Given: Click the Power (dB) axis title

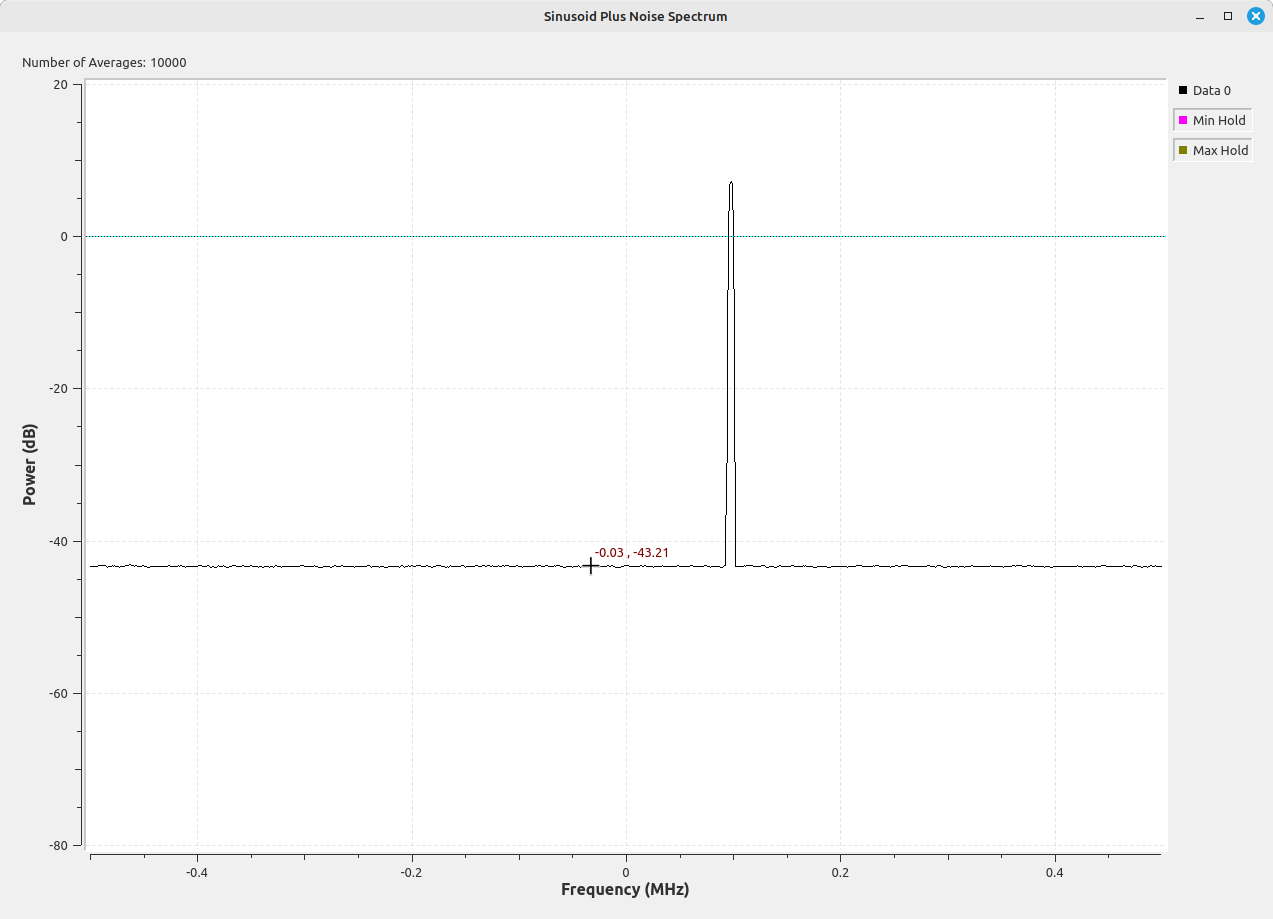Looking at the screenshot, I should click(30, 464).
